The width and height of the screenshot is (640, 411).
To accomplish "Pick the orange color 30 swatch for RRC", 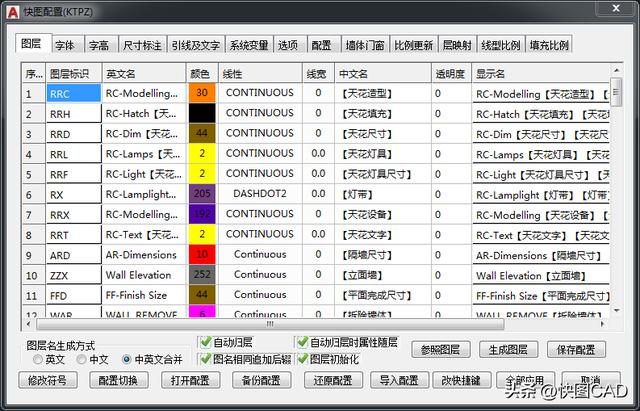I will click(202, 93).
